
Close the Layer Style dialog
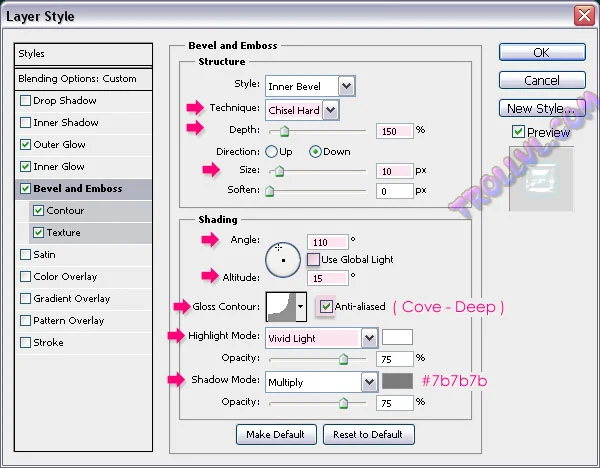pos(584,16)
